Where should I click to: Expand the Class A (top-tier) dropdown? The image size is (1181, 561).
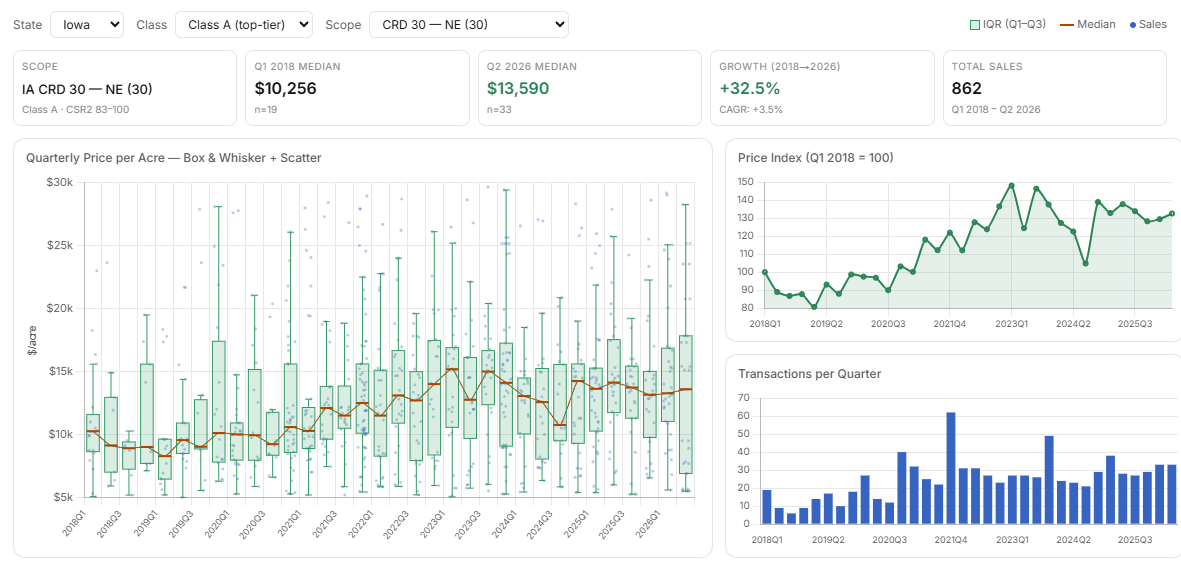pos(243,24)
